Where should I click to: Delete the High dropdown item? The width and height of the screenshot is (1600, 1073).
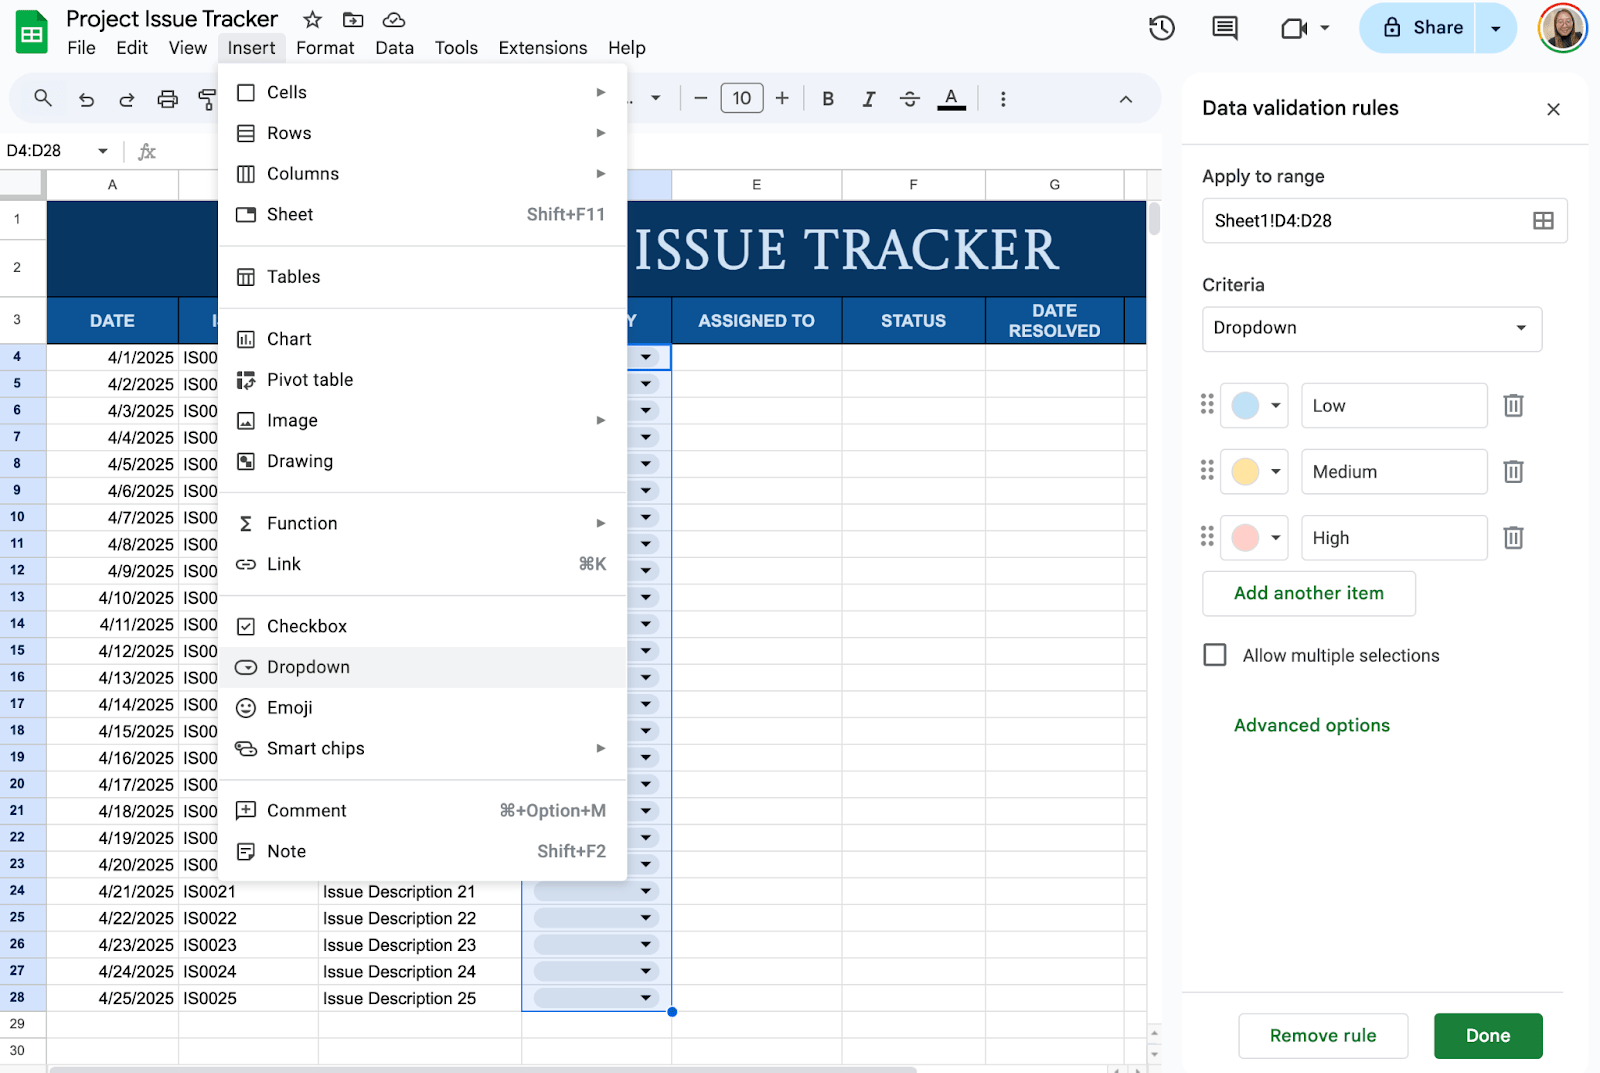pos(1513,538)
